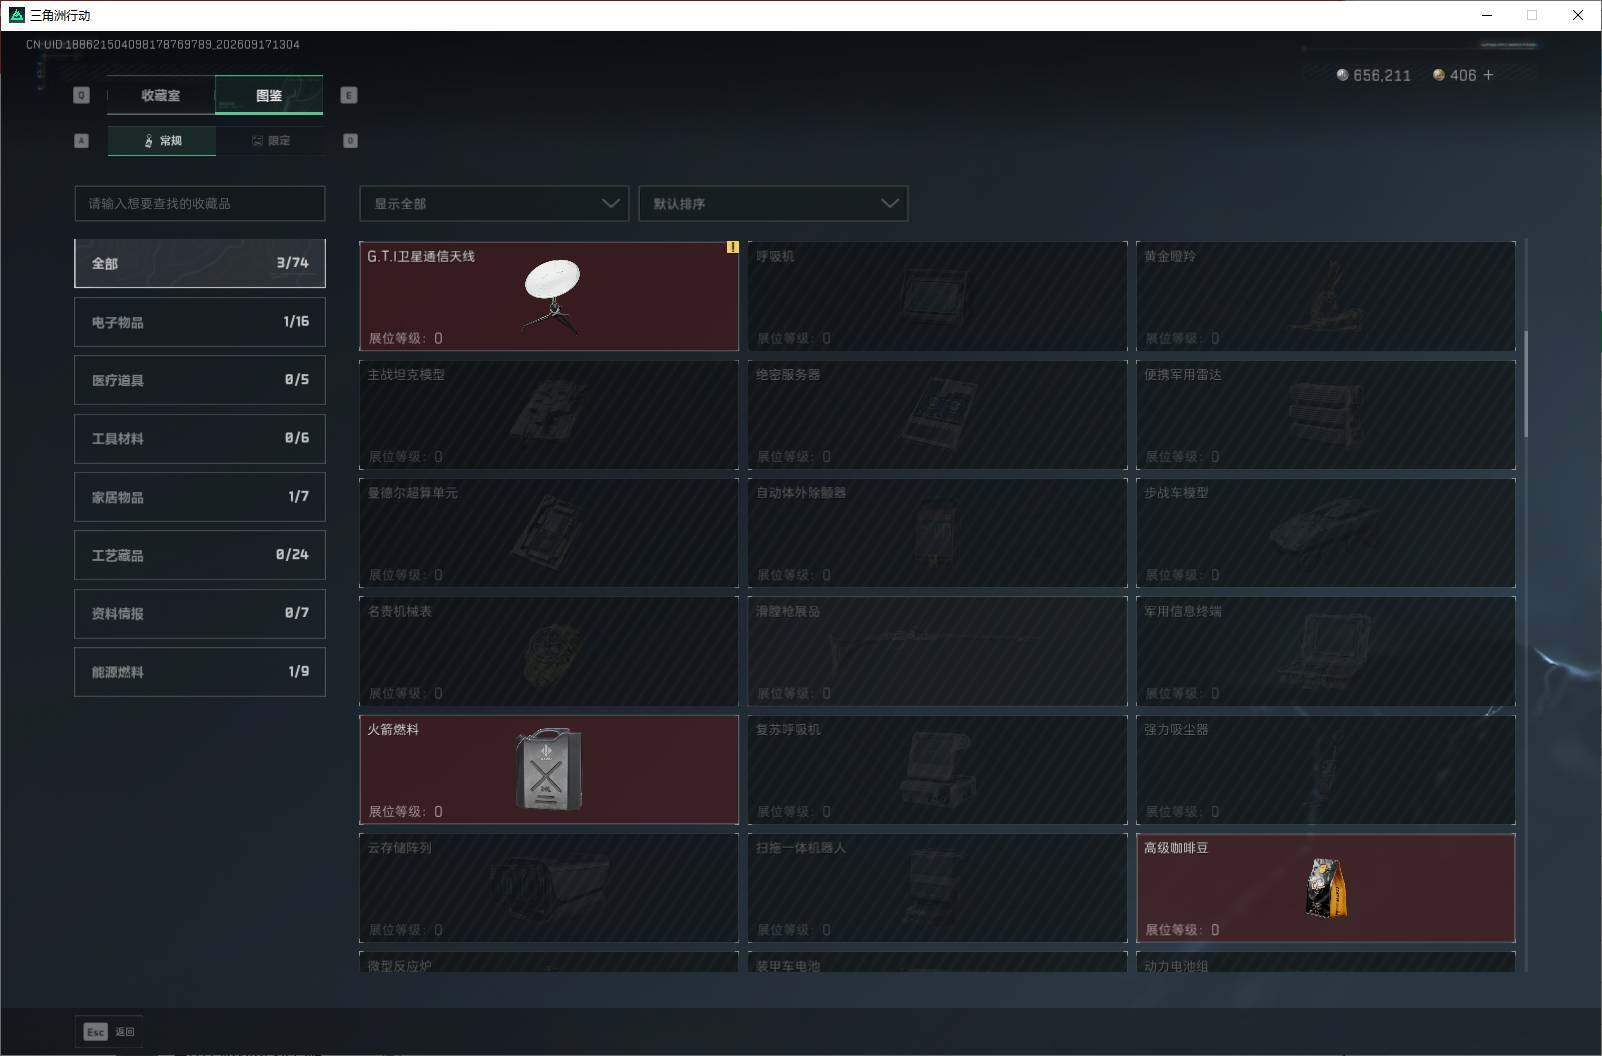Click the 火箭燃料 fuel canister image
1602x1056 pixels.
549,769
